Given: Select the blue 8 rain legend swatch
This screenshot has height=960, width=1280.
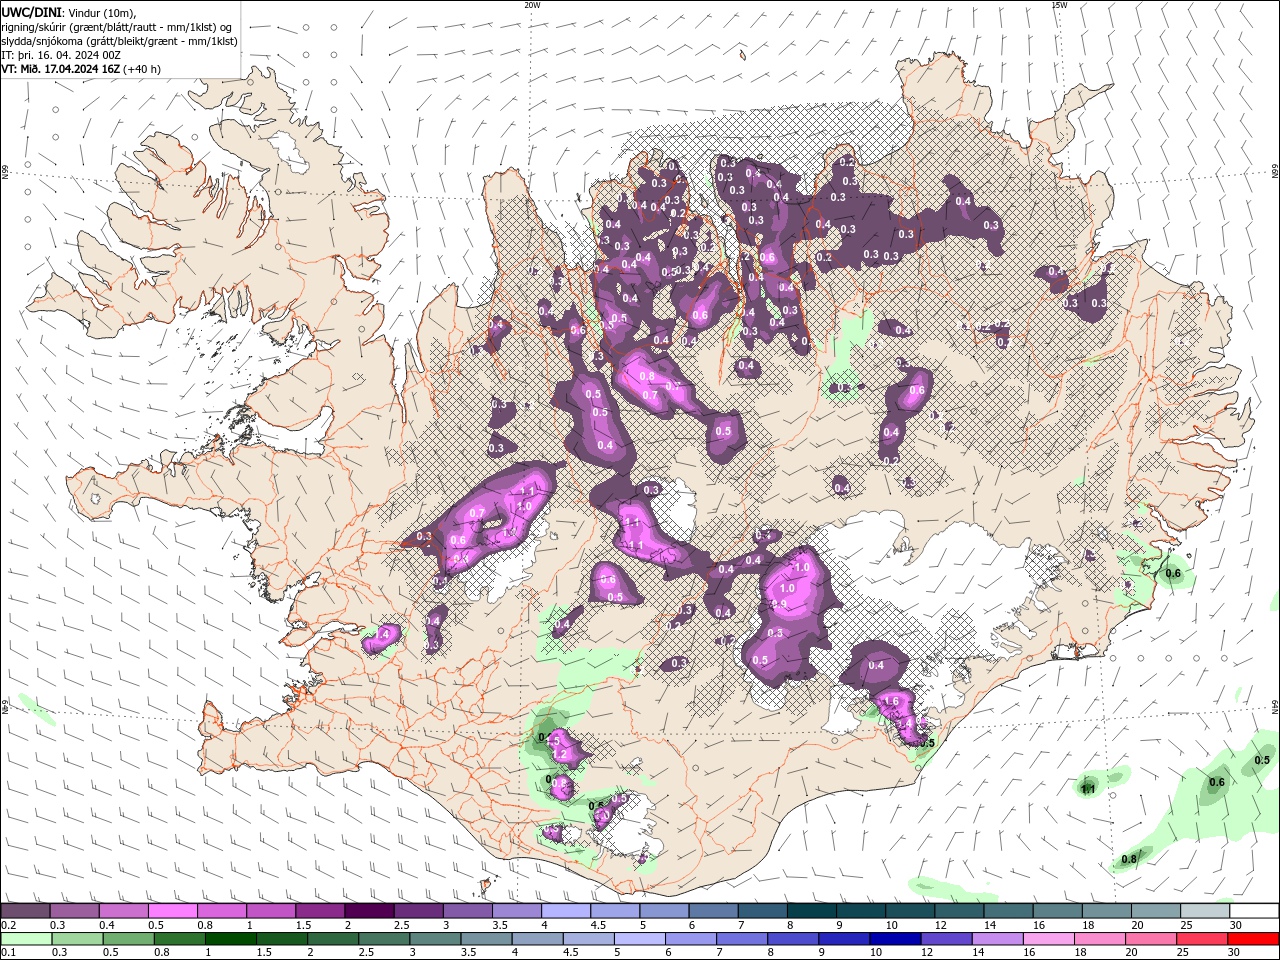Looking at the screenshot, I should click(x=794, y=939).
